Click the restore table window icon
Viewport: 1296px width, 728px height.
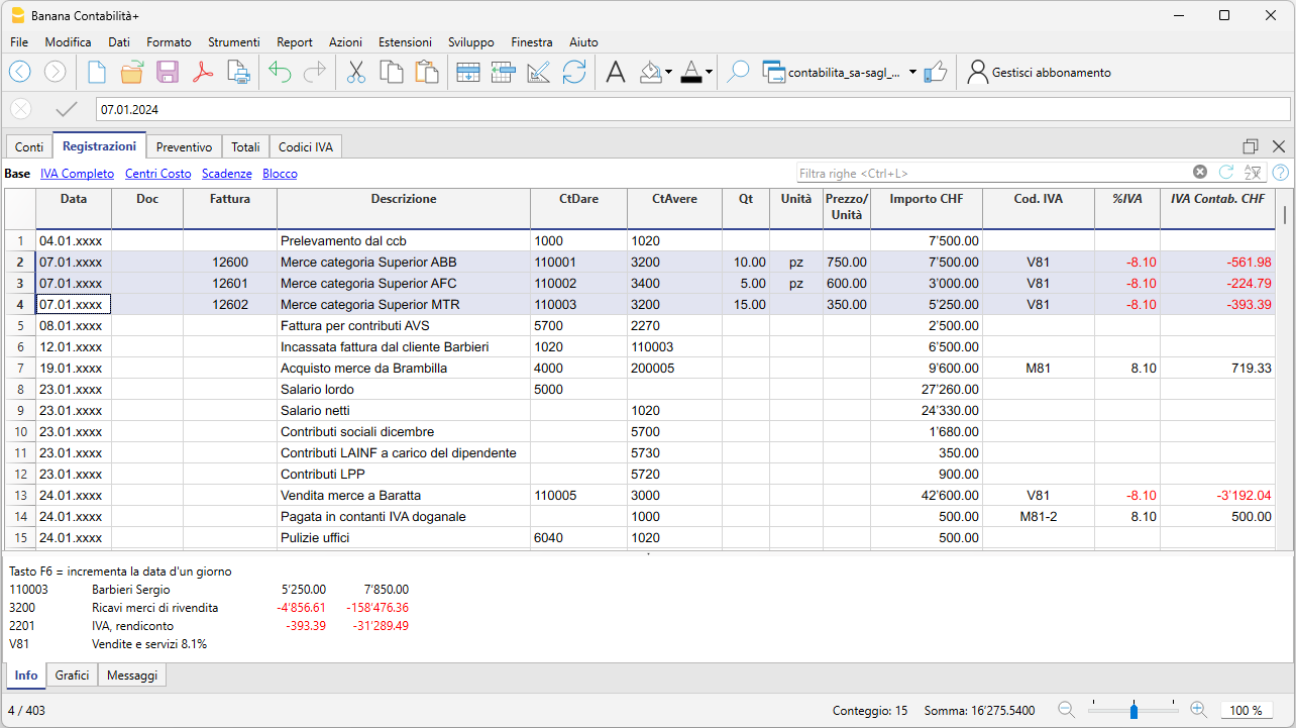pos(1250,146)
